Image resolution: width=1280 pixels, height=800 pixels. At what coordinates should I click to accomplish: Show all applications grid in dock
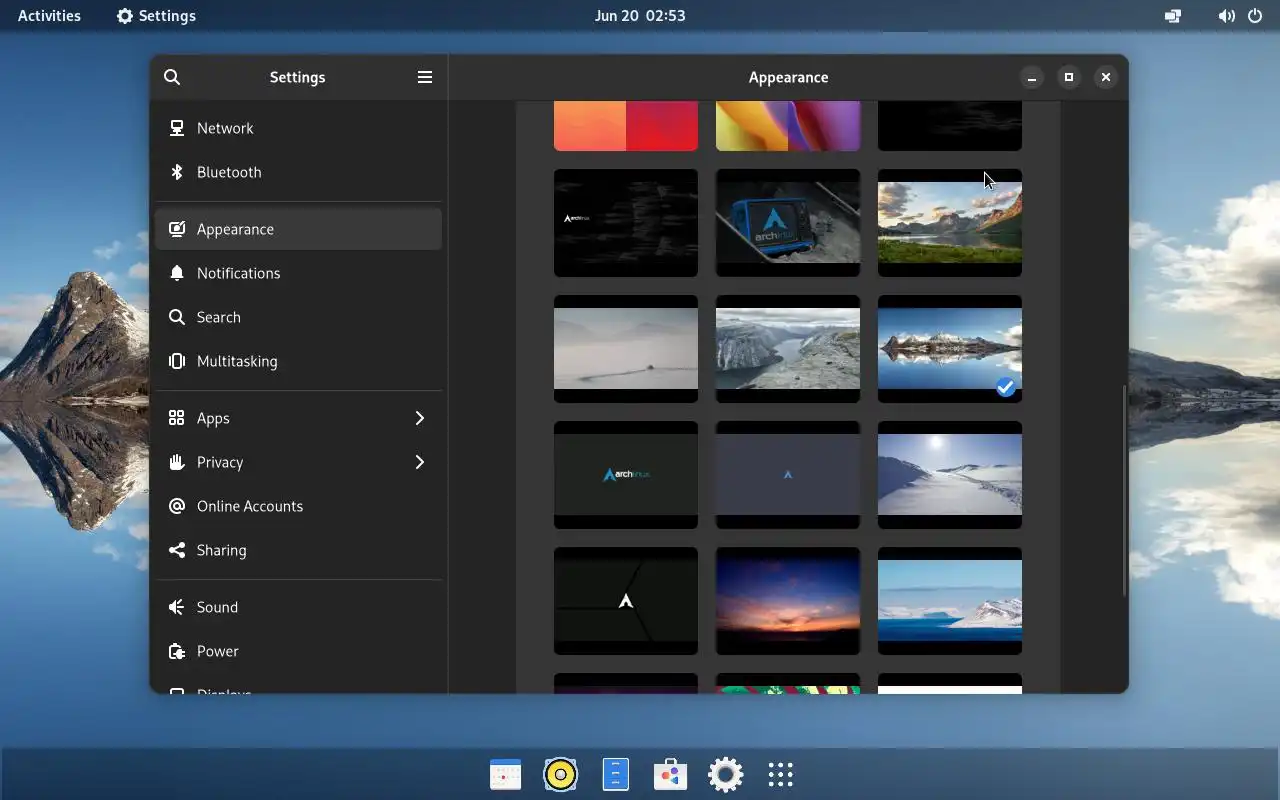[x=780, y=774]
